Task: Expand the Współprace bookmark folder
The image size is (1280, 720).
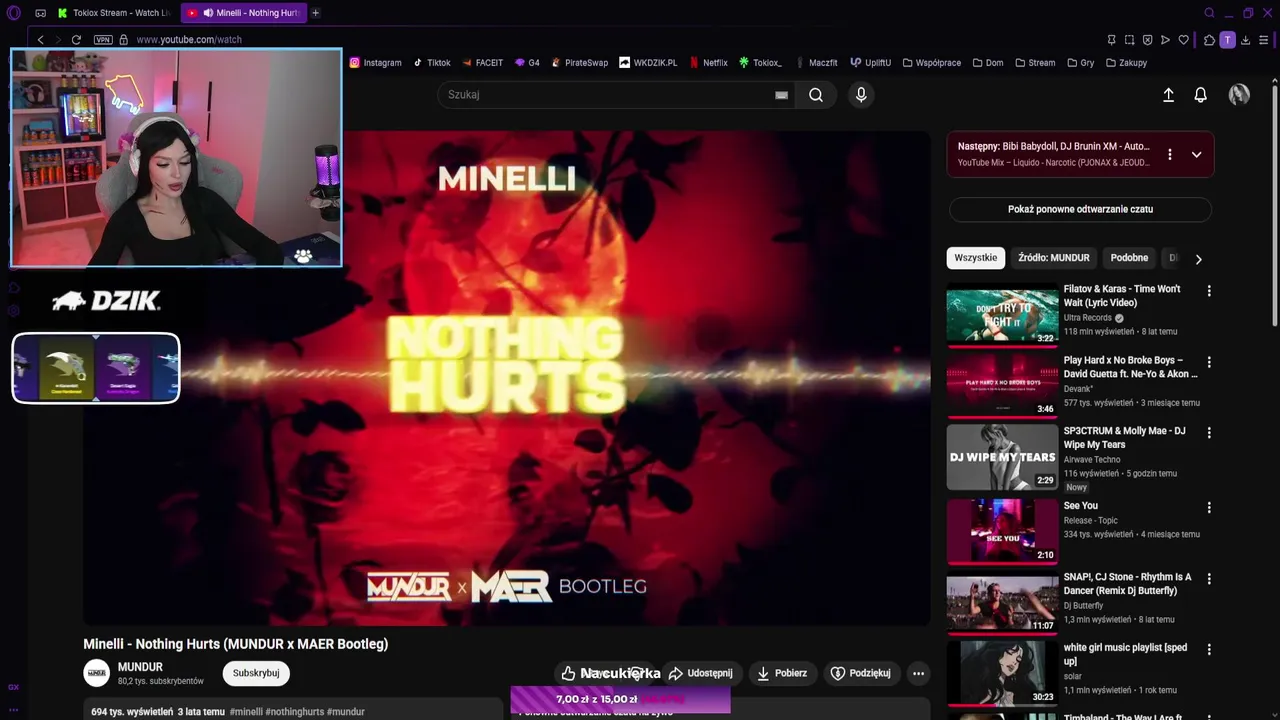Action: [x=932, y=62]
